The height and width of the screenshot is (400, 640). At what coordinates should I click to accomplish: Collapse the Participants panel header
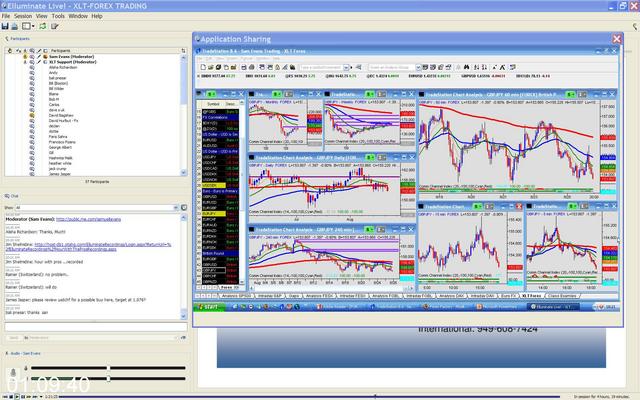[x=7, y=38]
